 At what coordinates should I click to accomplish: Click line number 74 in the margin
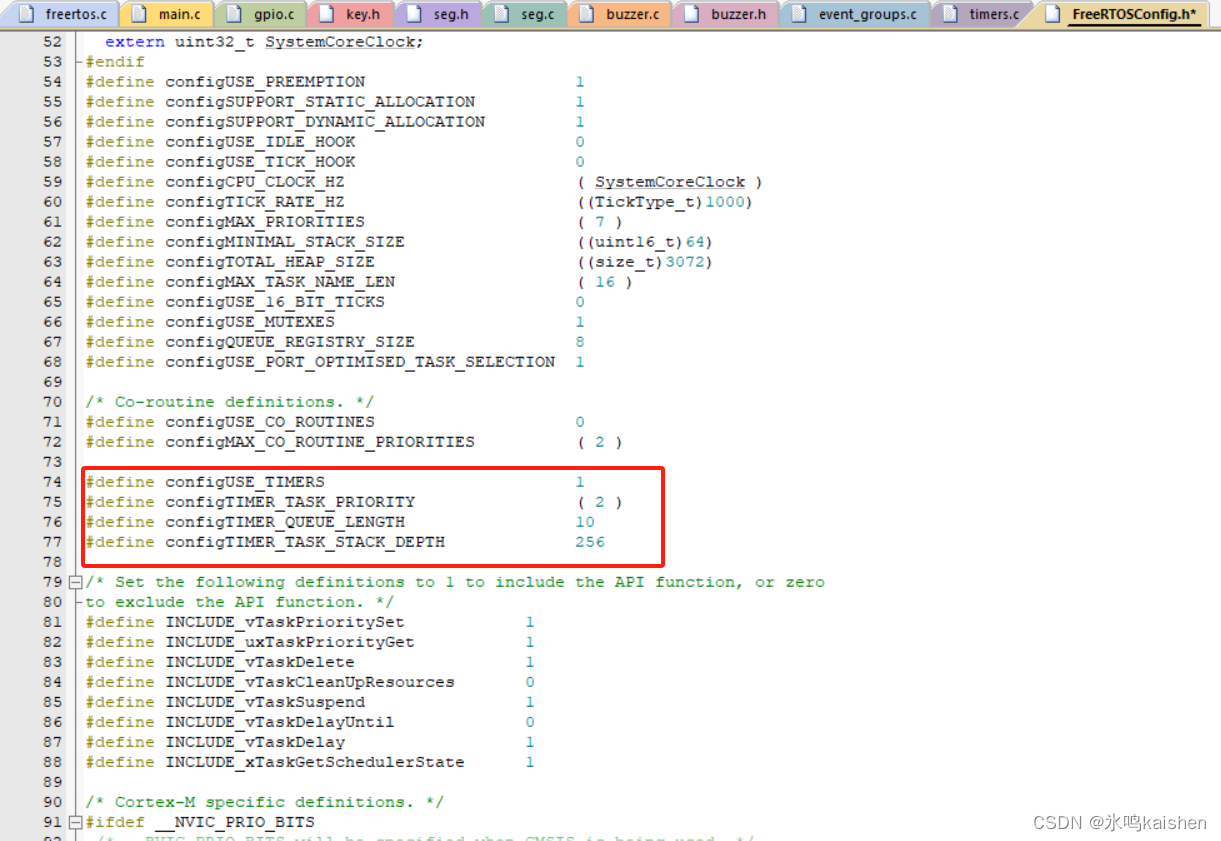coord(52,481)
